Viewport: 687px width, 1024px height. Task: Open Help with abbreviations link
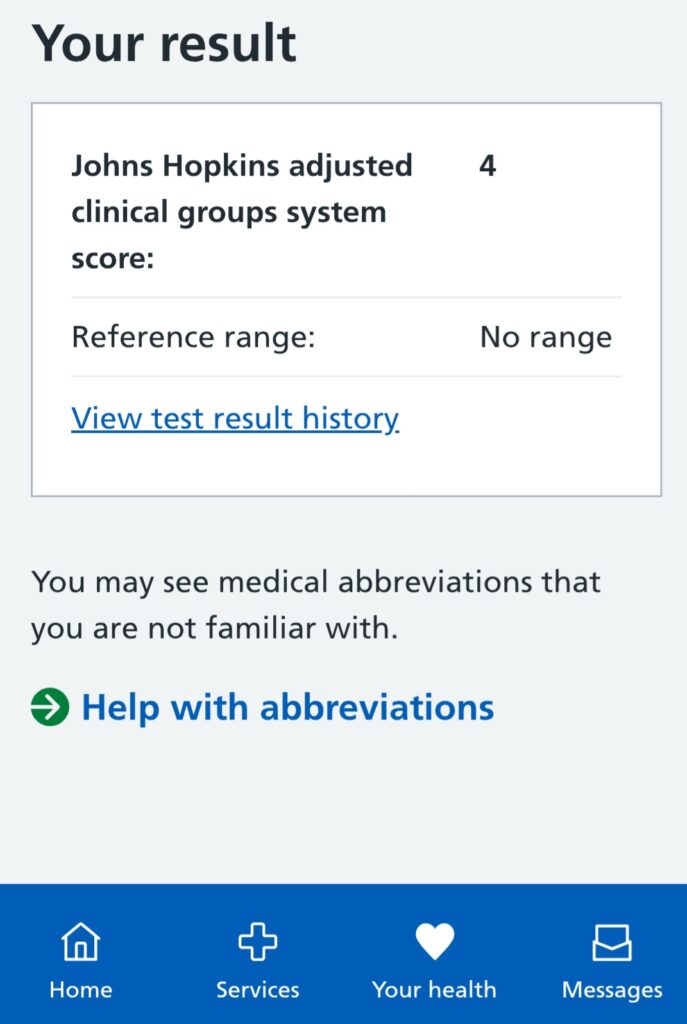coord(287,707)
